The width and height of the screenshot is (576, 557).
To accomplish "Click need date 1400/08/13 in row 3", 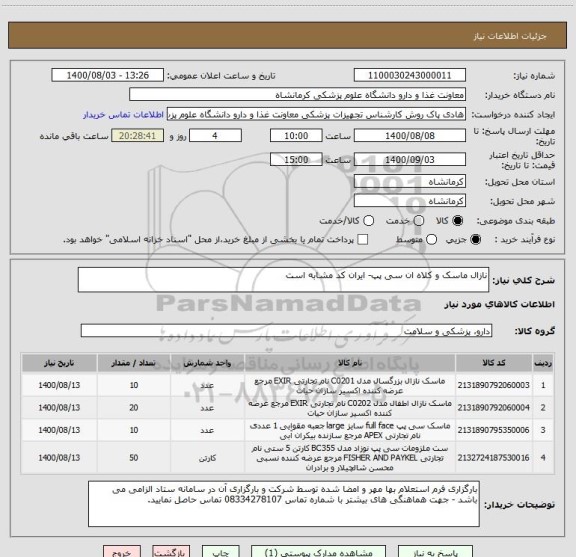I will [x=59, y=430].
